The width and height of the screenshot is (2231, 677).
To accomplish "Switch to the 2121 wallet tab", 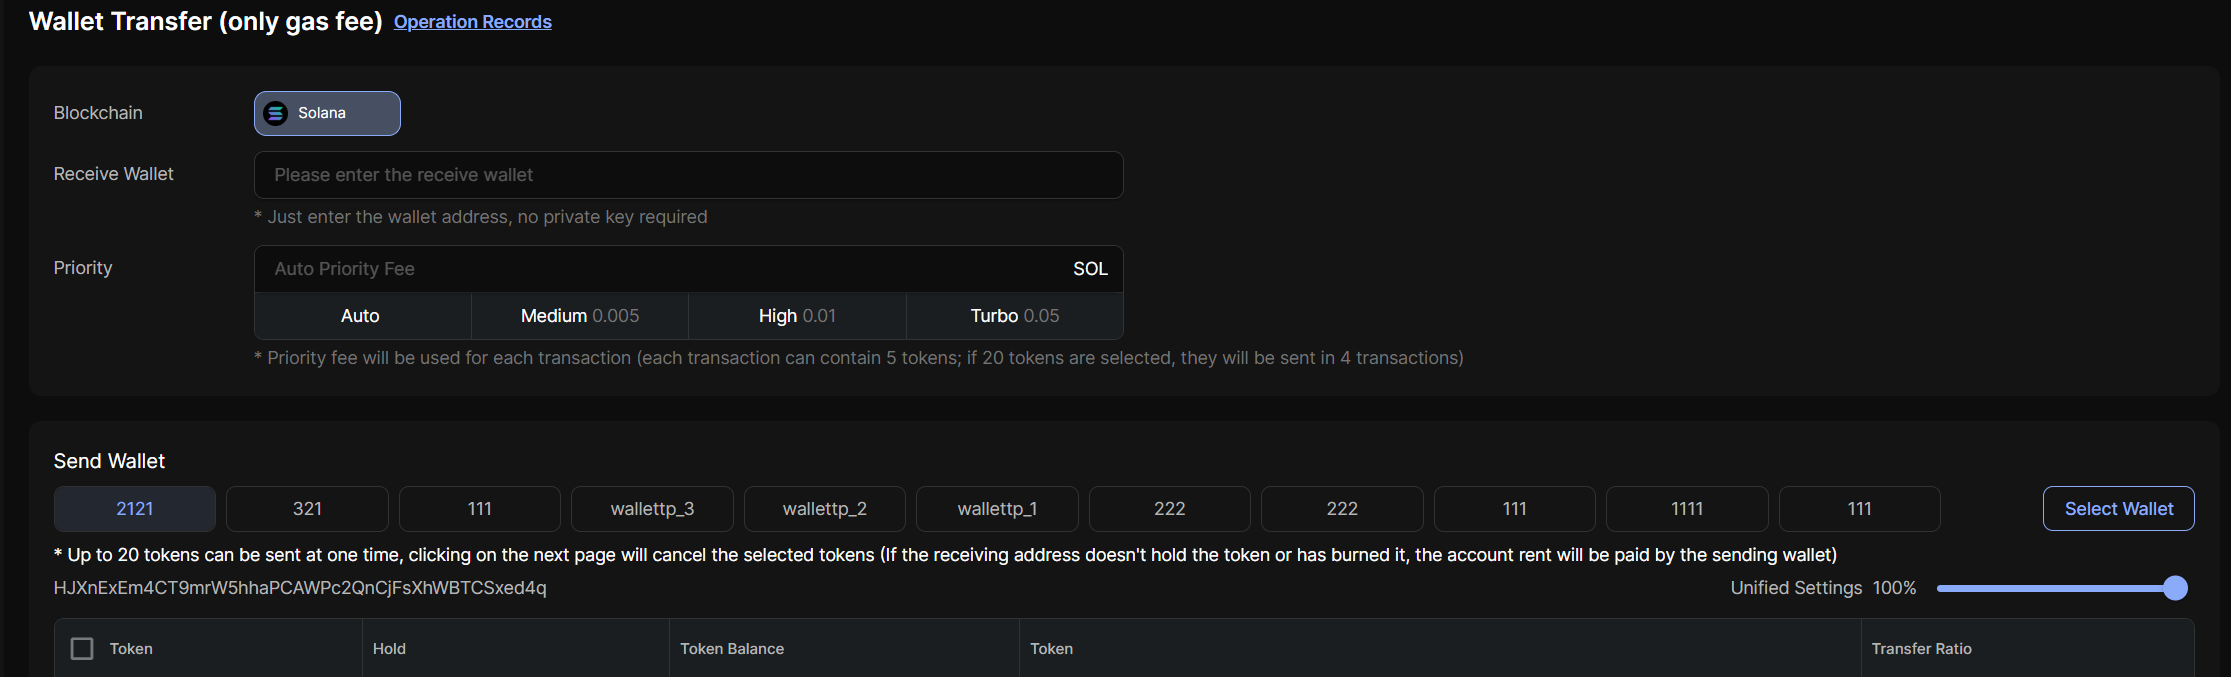I will (x=135, y=509).
